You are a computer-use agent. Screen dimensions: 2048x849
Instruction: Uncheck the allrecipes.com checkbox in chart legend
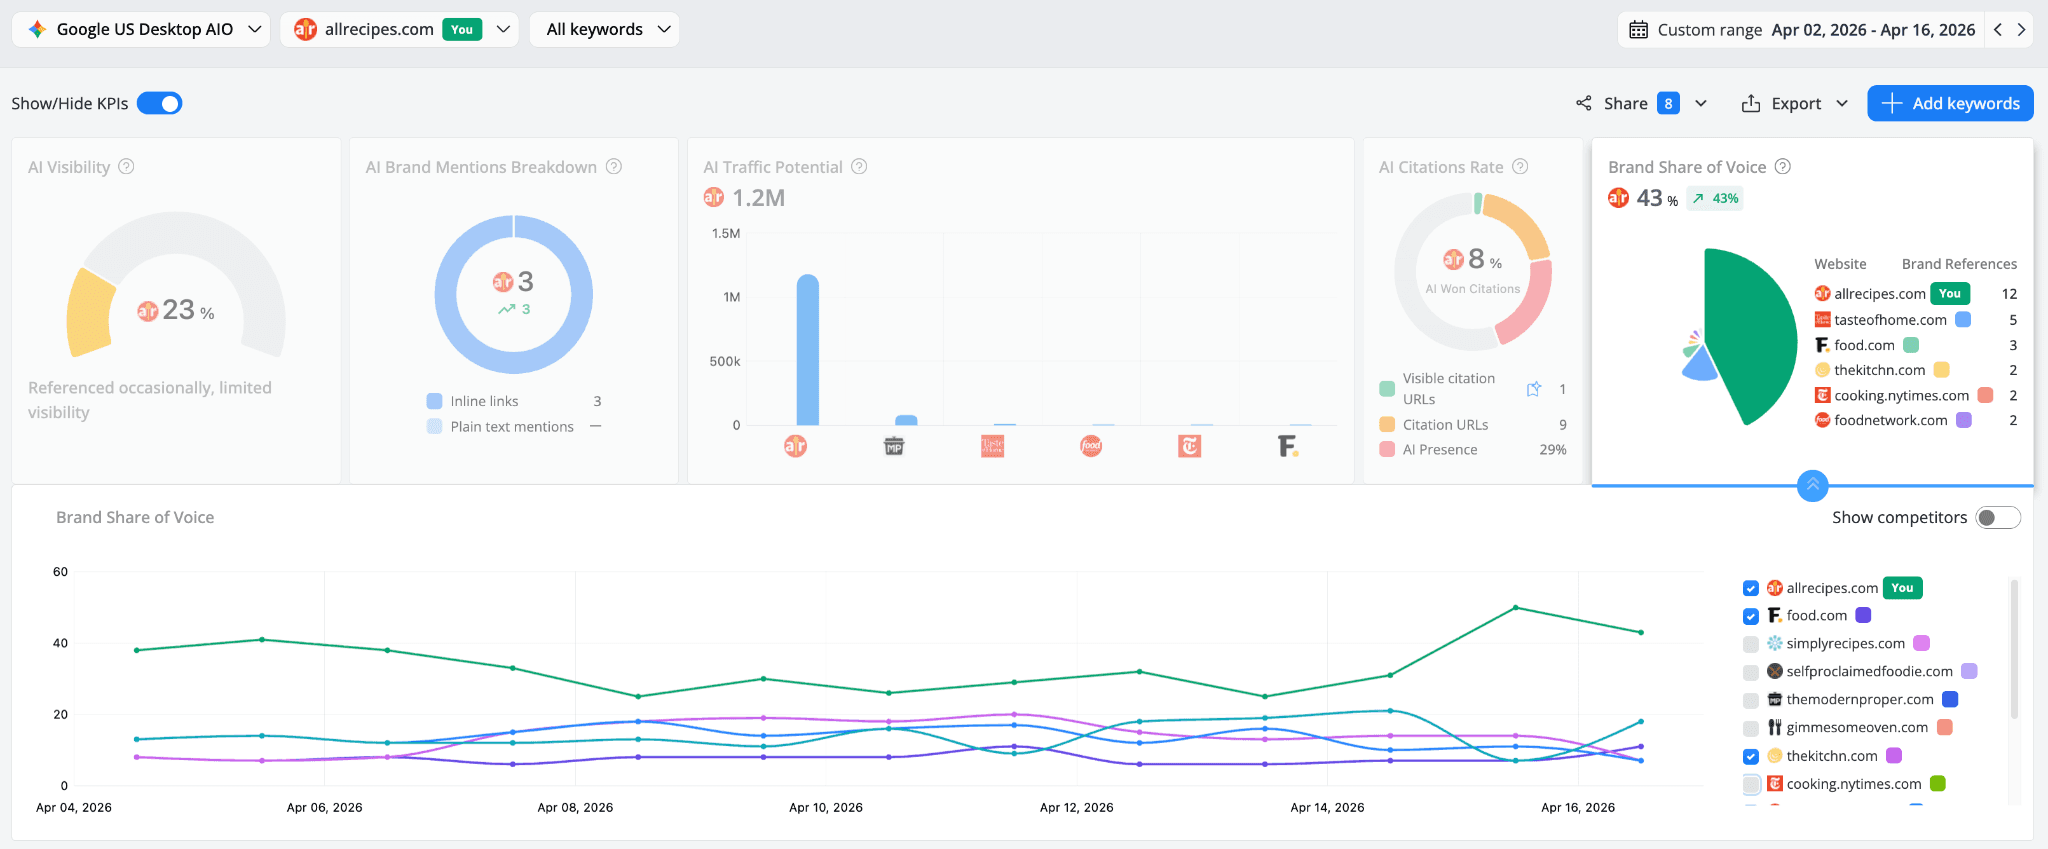1750,588
